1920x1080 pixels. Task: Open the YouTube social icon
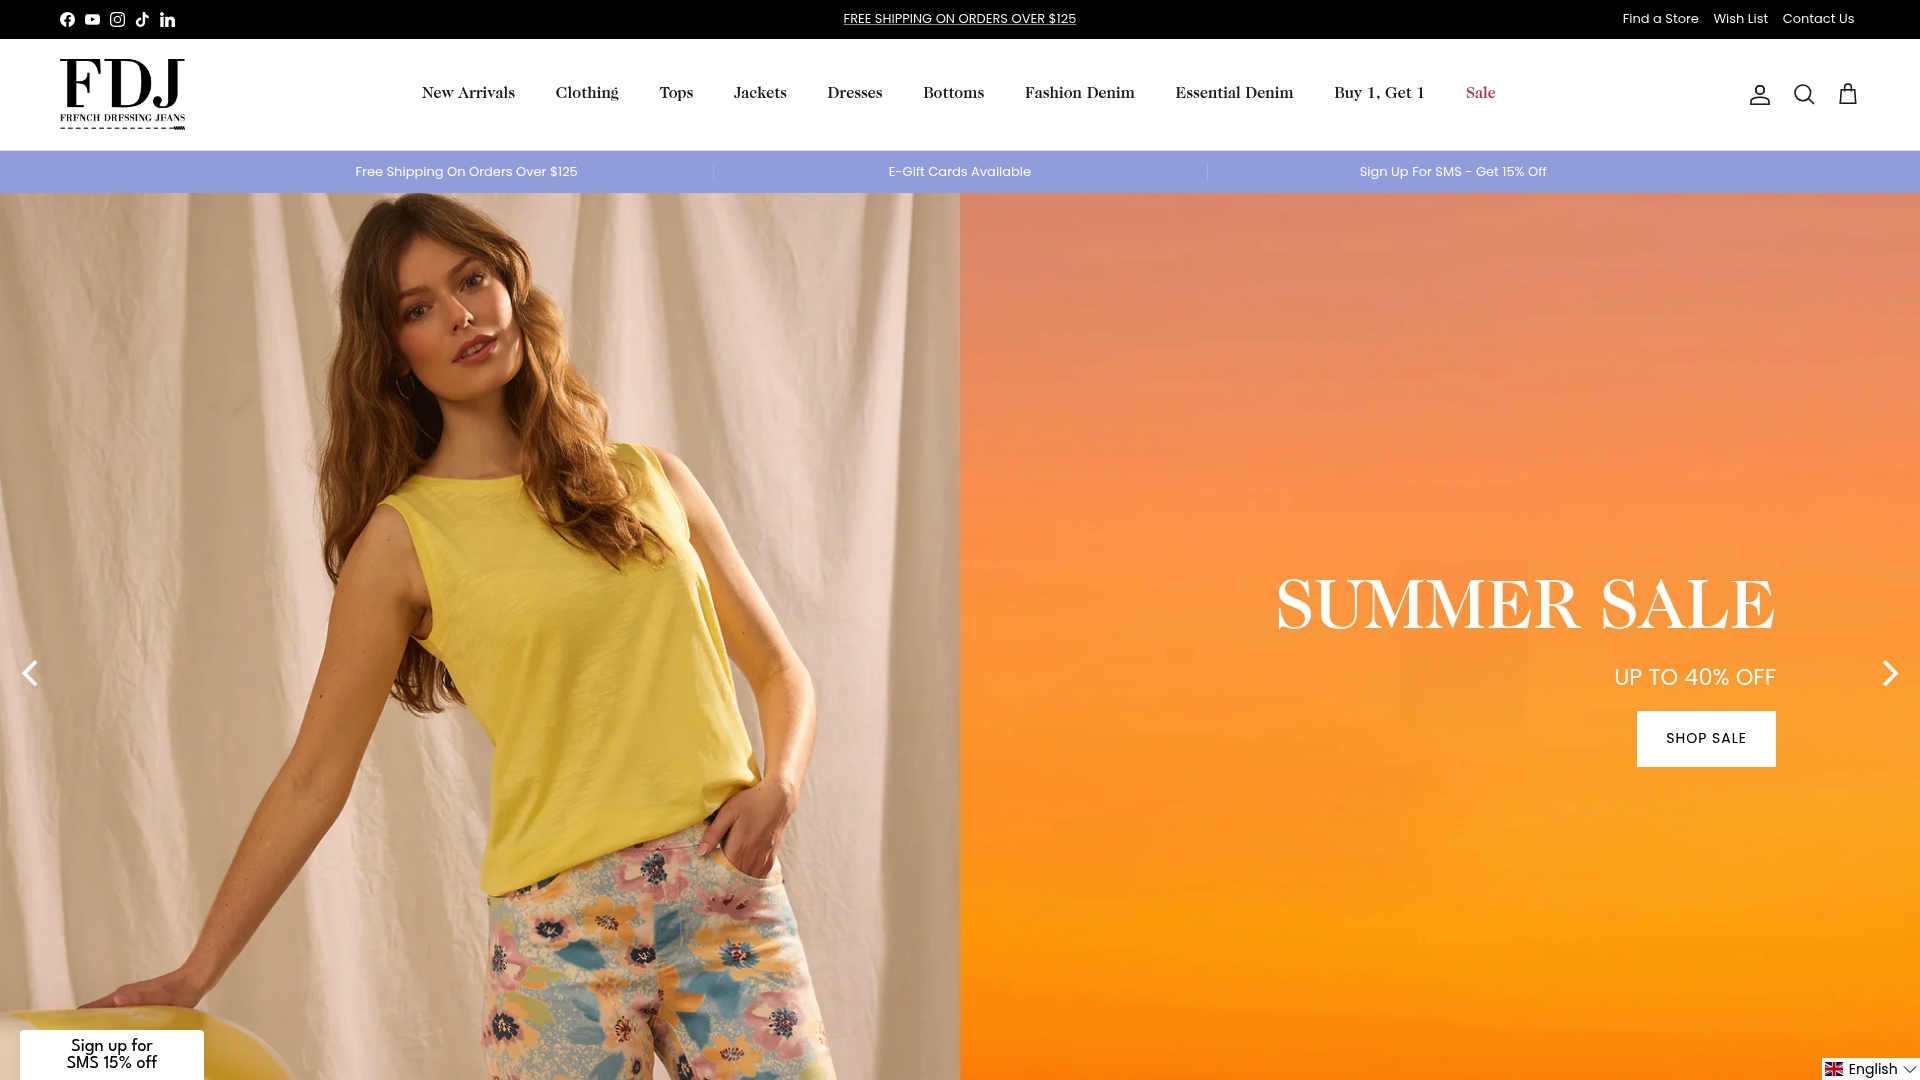(92, 19)
